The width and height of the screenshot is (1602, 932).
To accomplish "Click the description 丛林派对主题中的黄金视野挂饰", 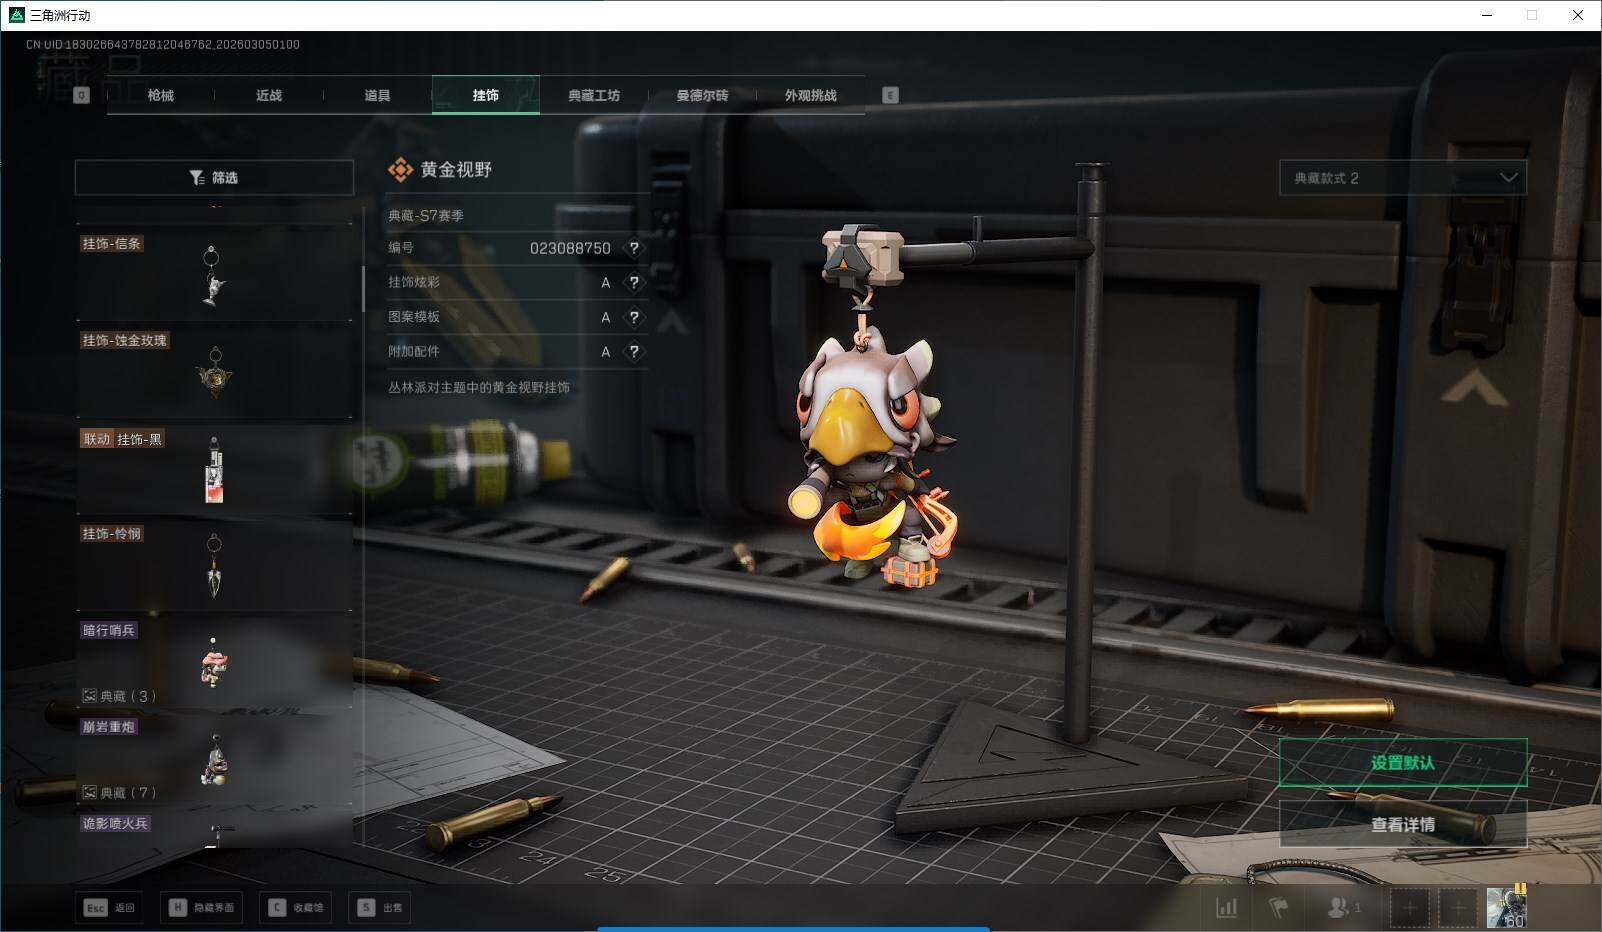I will [x=479, y=387].
